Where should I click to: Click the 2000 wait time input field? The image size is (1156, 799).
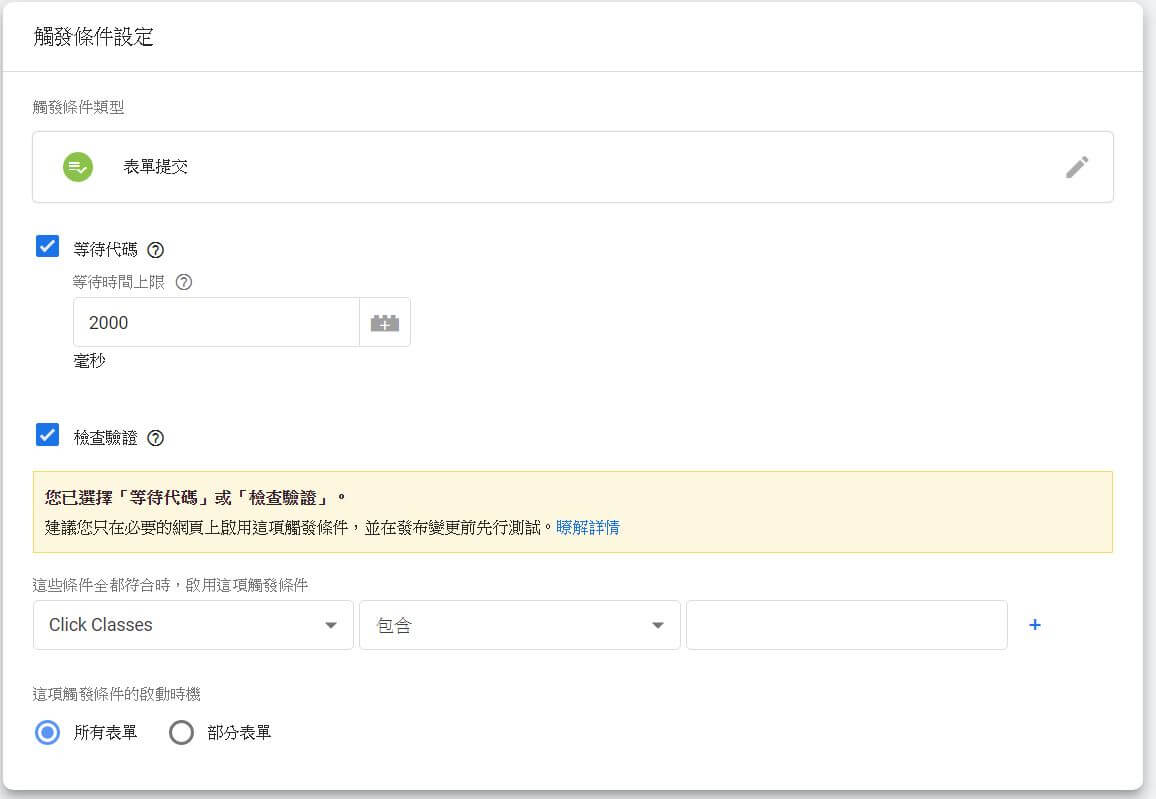[215, 323]
